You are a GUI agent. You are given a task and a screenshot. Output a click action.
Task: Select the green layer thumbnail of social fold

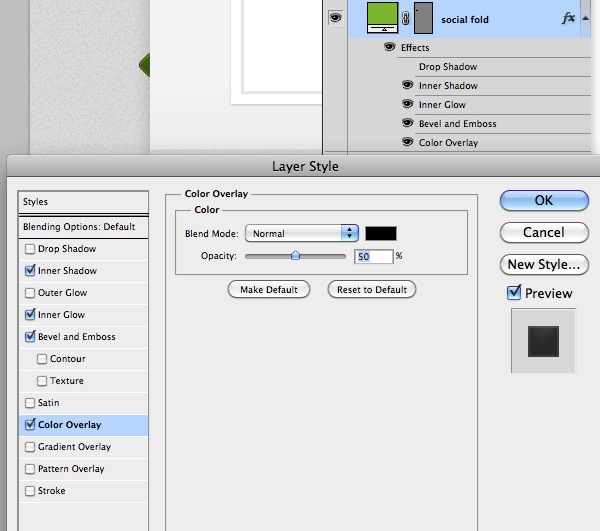[382, 17]
